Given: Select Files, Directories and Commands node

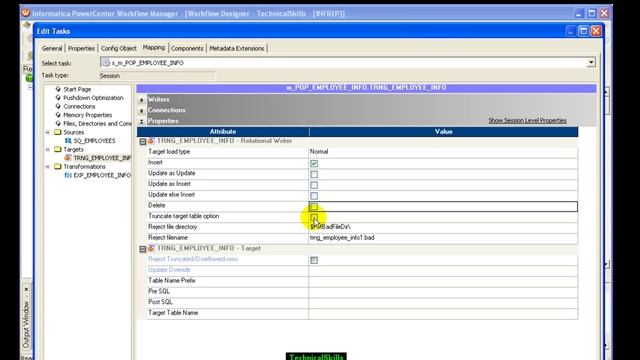Looking at the screenshot, I should point(97,123).
